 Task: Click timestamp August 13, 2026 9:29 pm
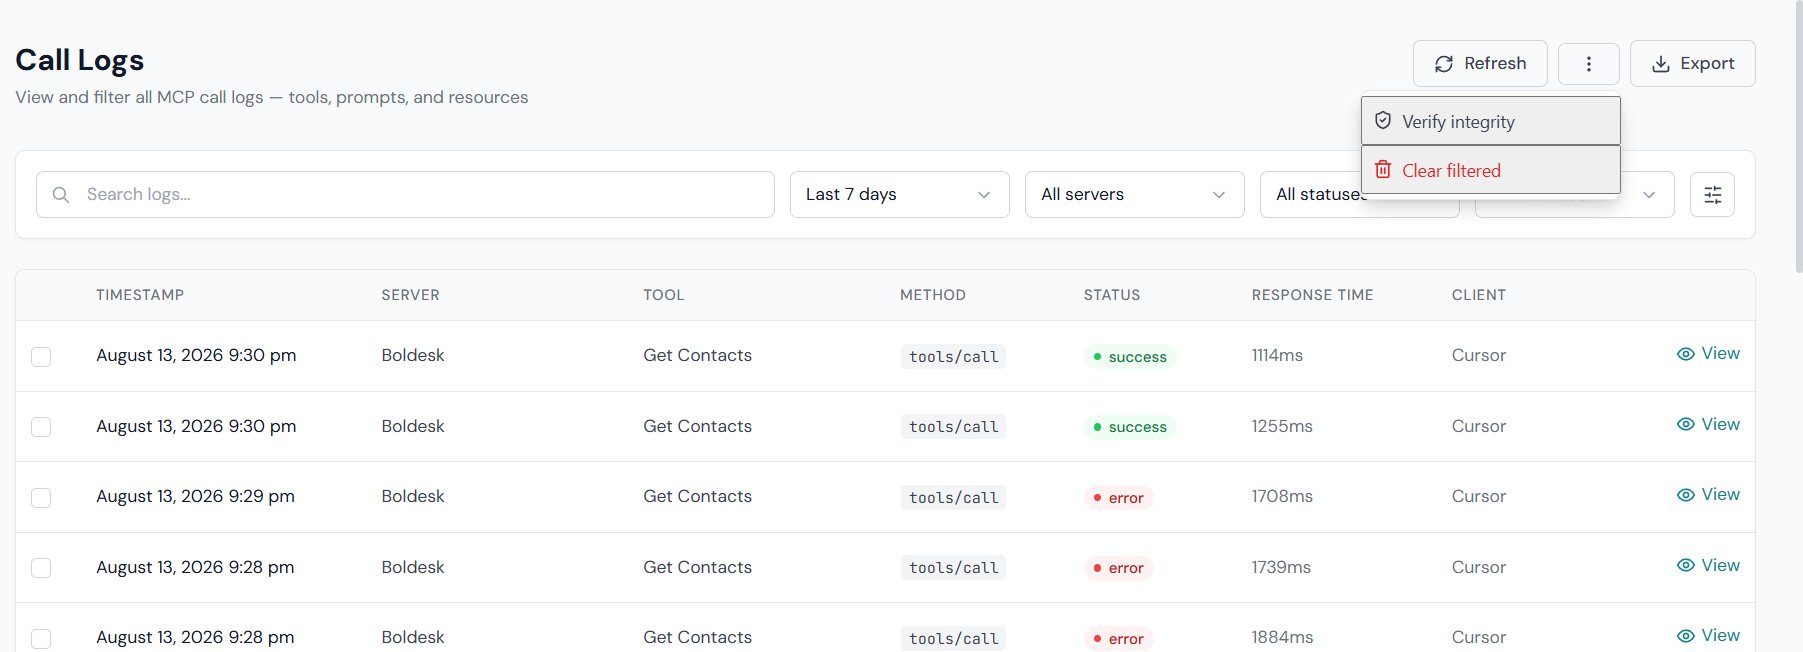(x=195, y=497)
